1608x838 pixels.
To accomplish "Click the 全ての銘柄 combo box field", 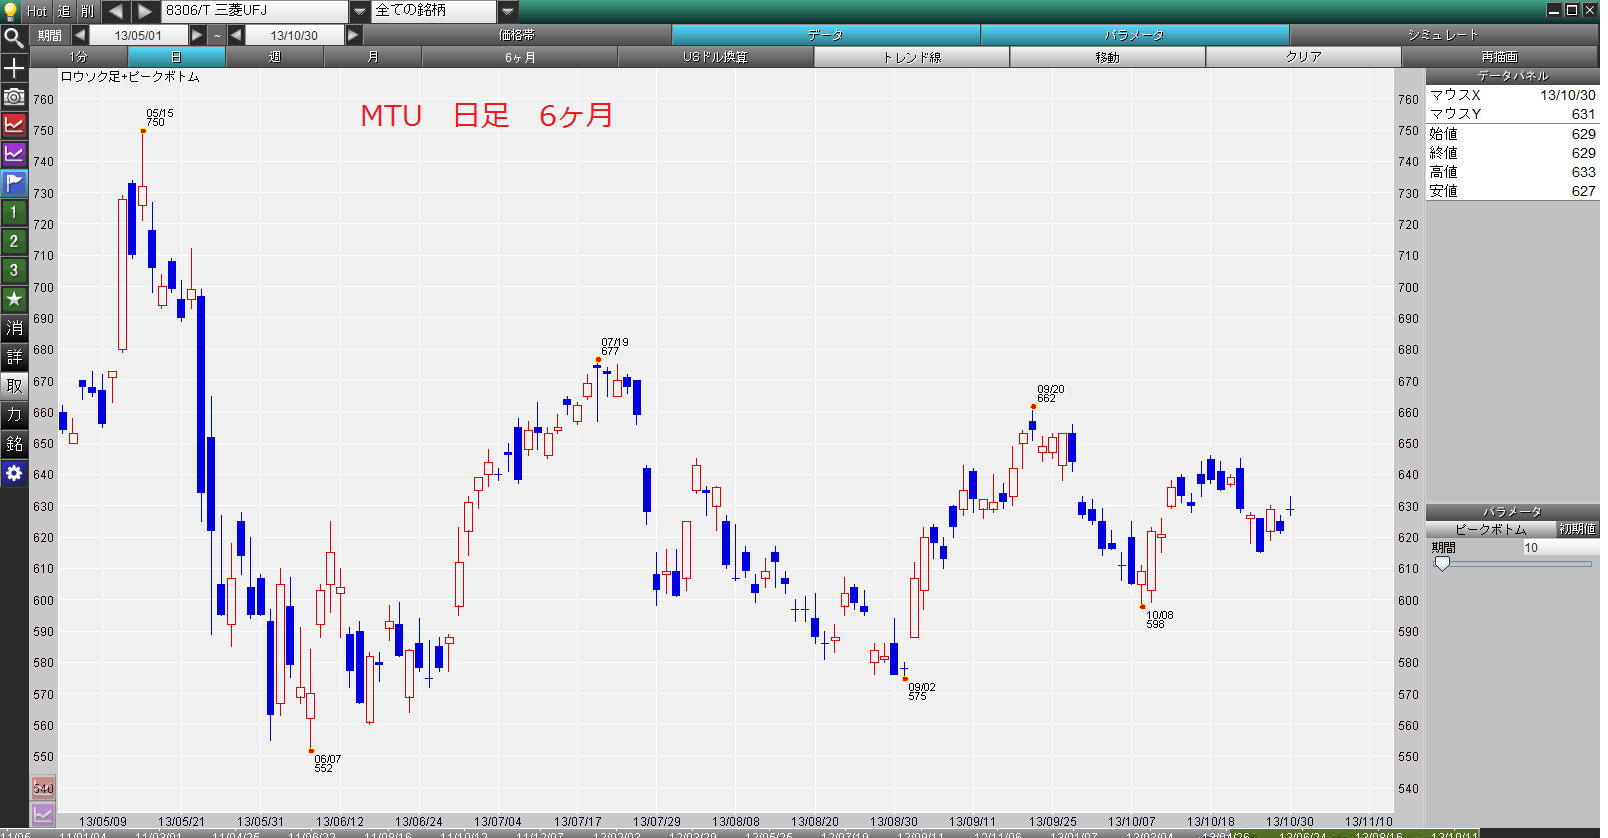I will coord(434,11).
